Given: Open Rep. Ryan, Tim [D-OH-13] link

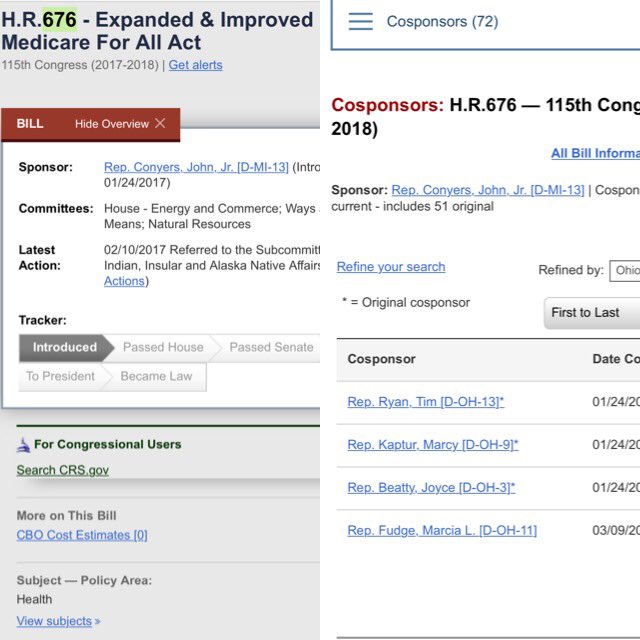Looking at the screenshot, I should 426,402.
